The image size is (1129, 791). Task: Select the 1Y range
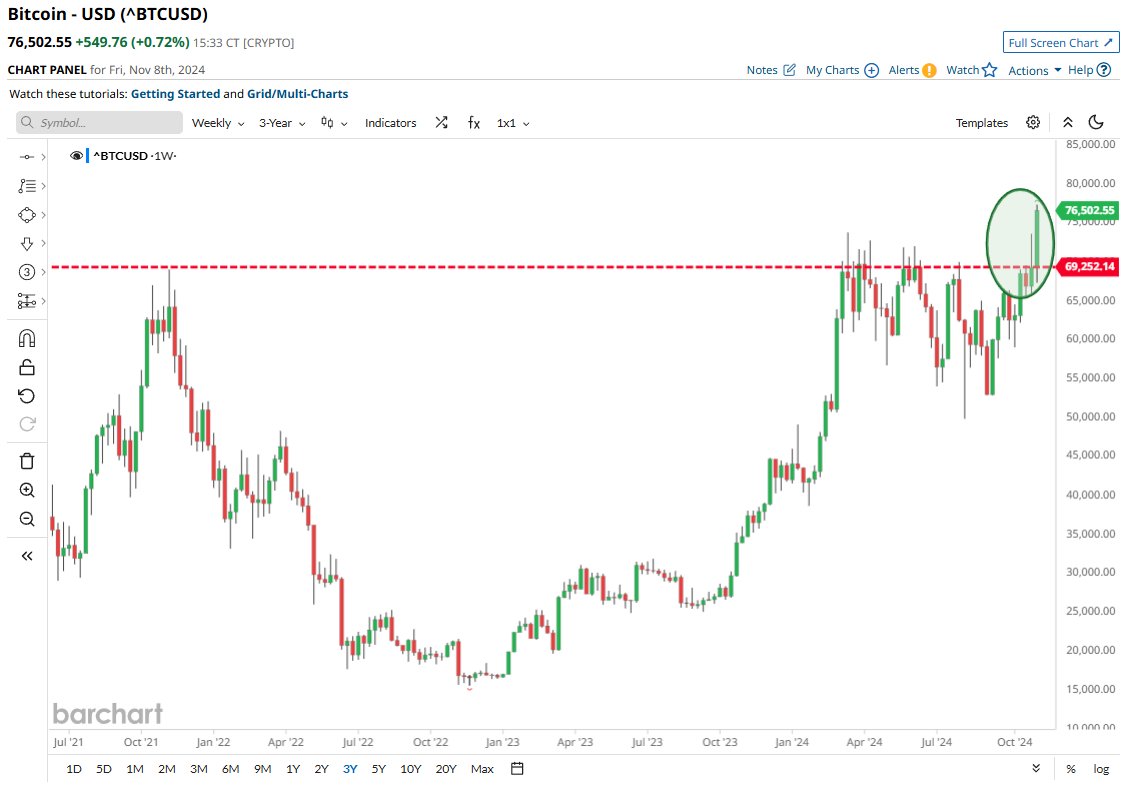[292, 769]
